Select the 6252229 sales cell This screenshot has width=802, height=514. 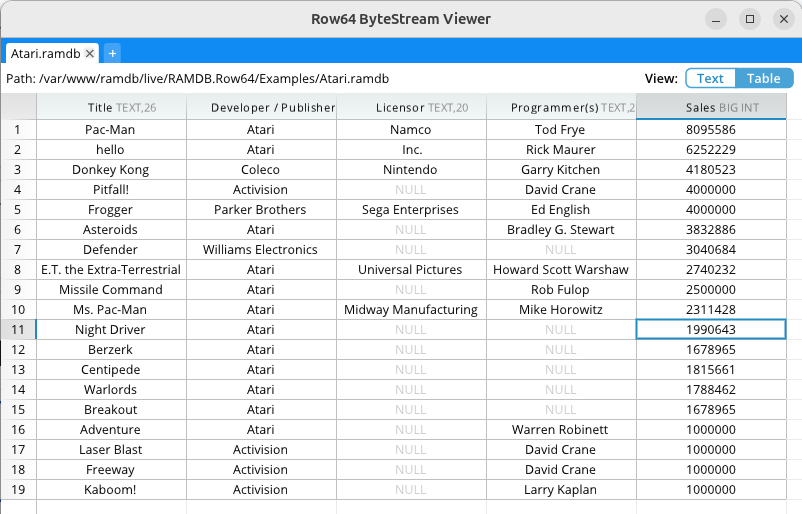coord(711,149)
